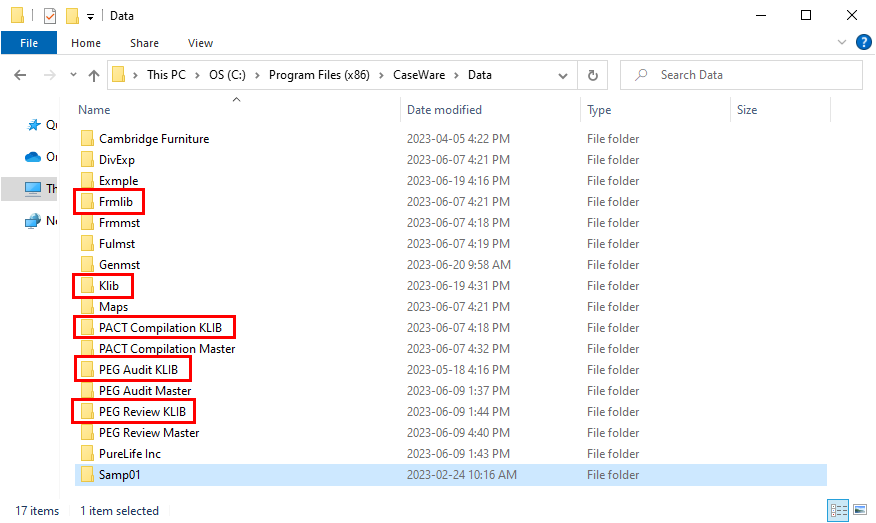Select Network in the navigation pane
The width and height of the screenshot is (876, 523).
[x=41, y=221]
